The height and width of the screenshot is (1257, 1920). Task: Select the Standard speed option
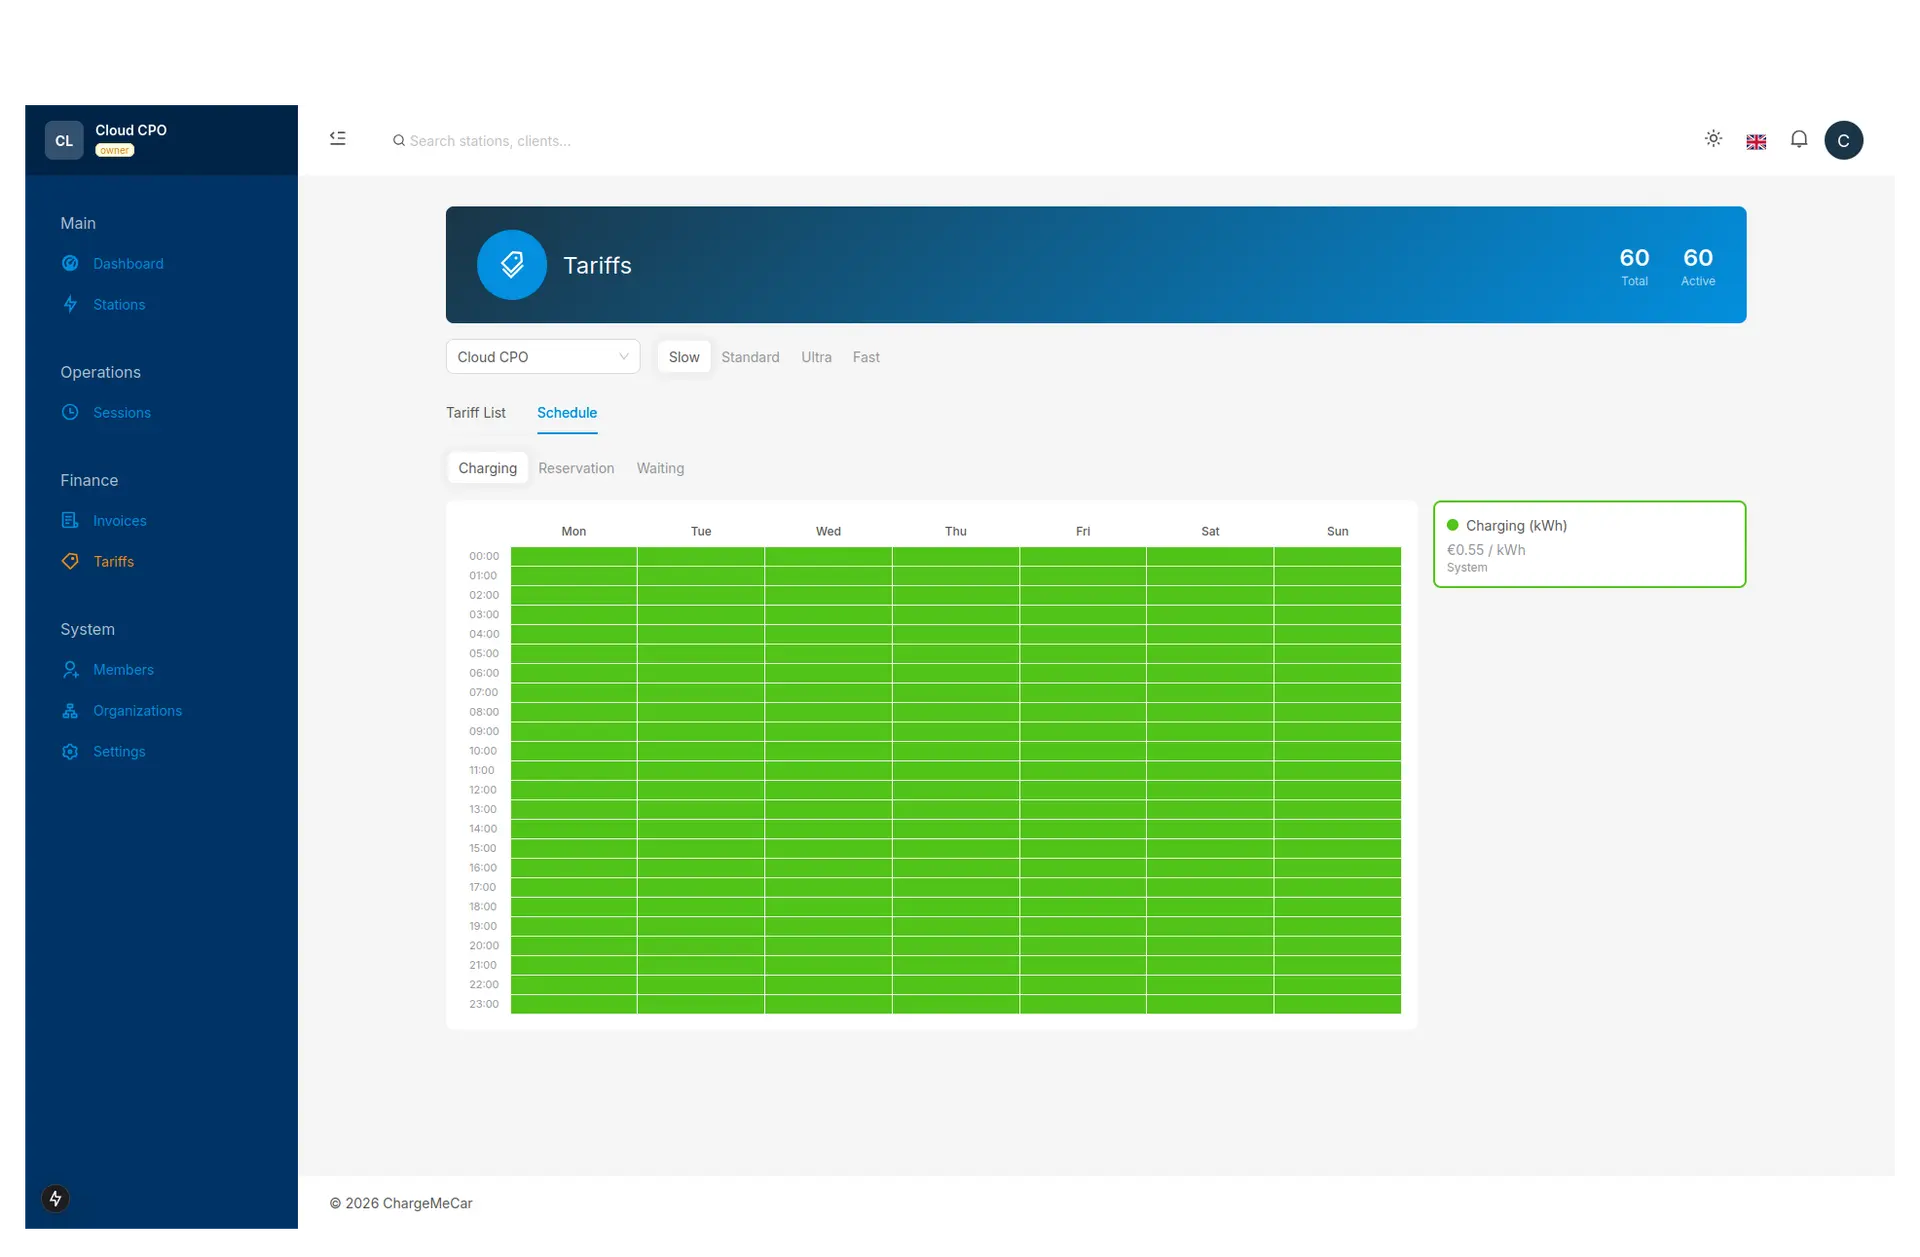pyautogui.click(x=750, y=357)
